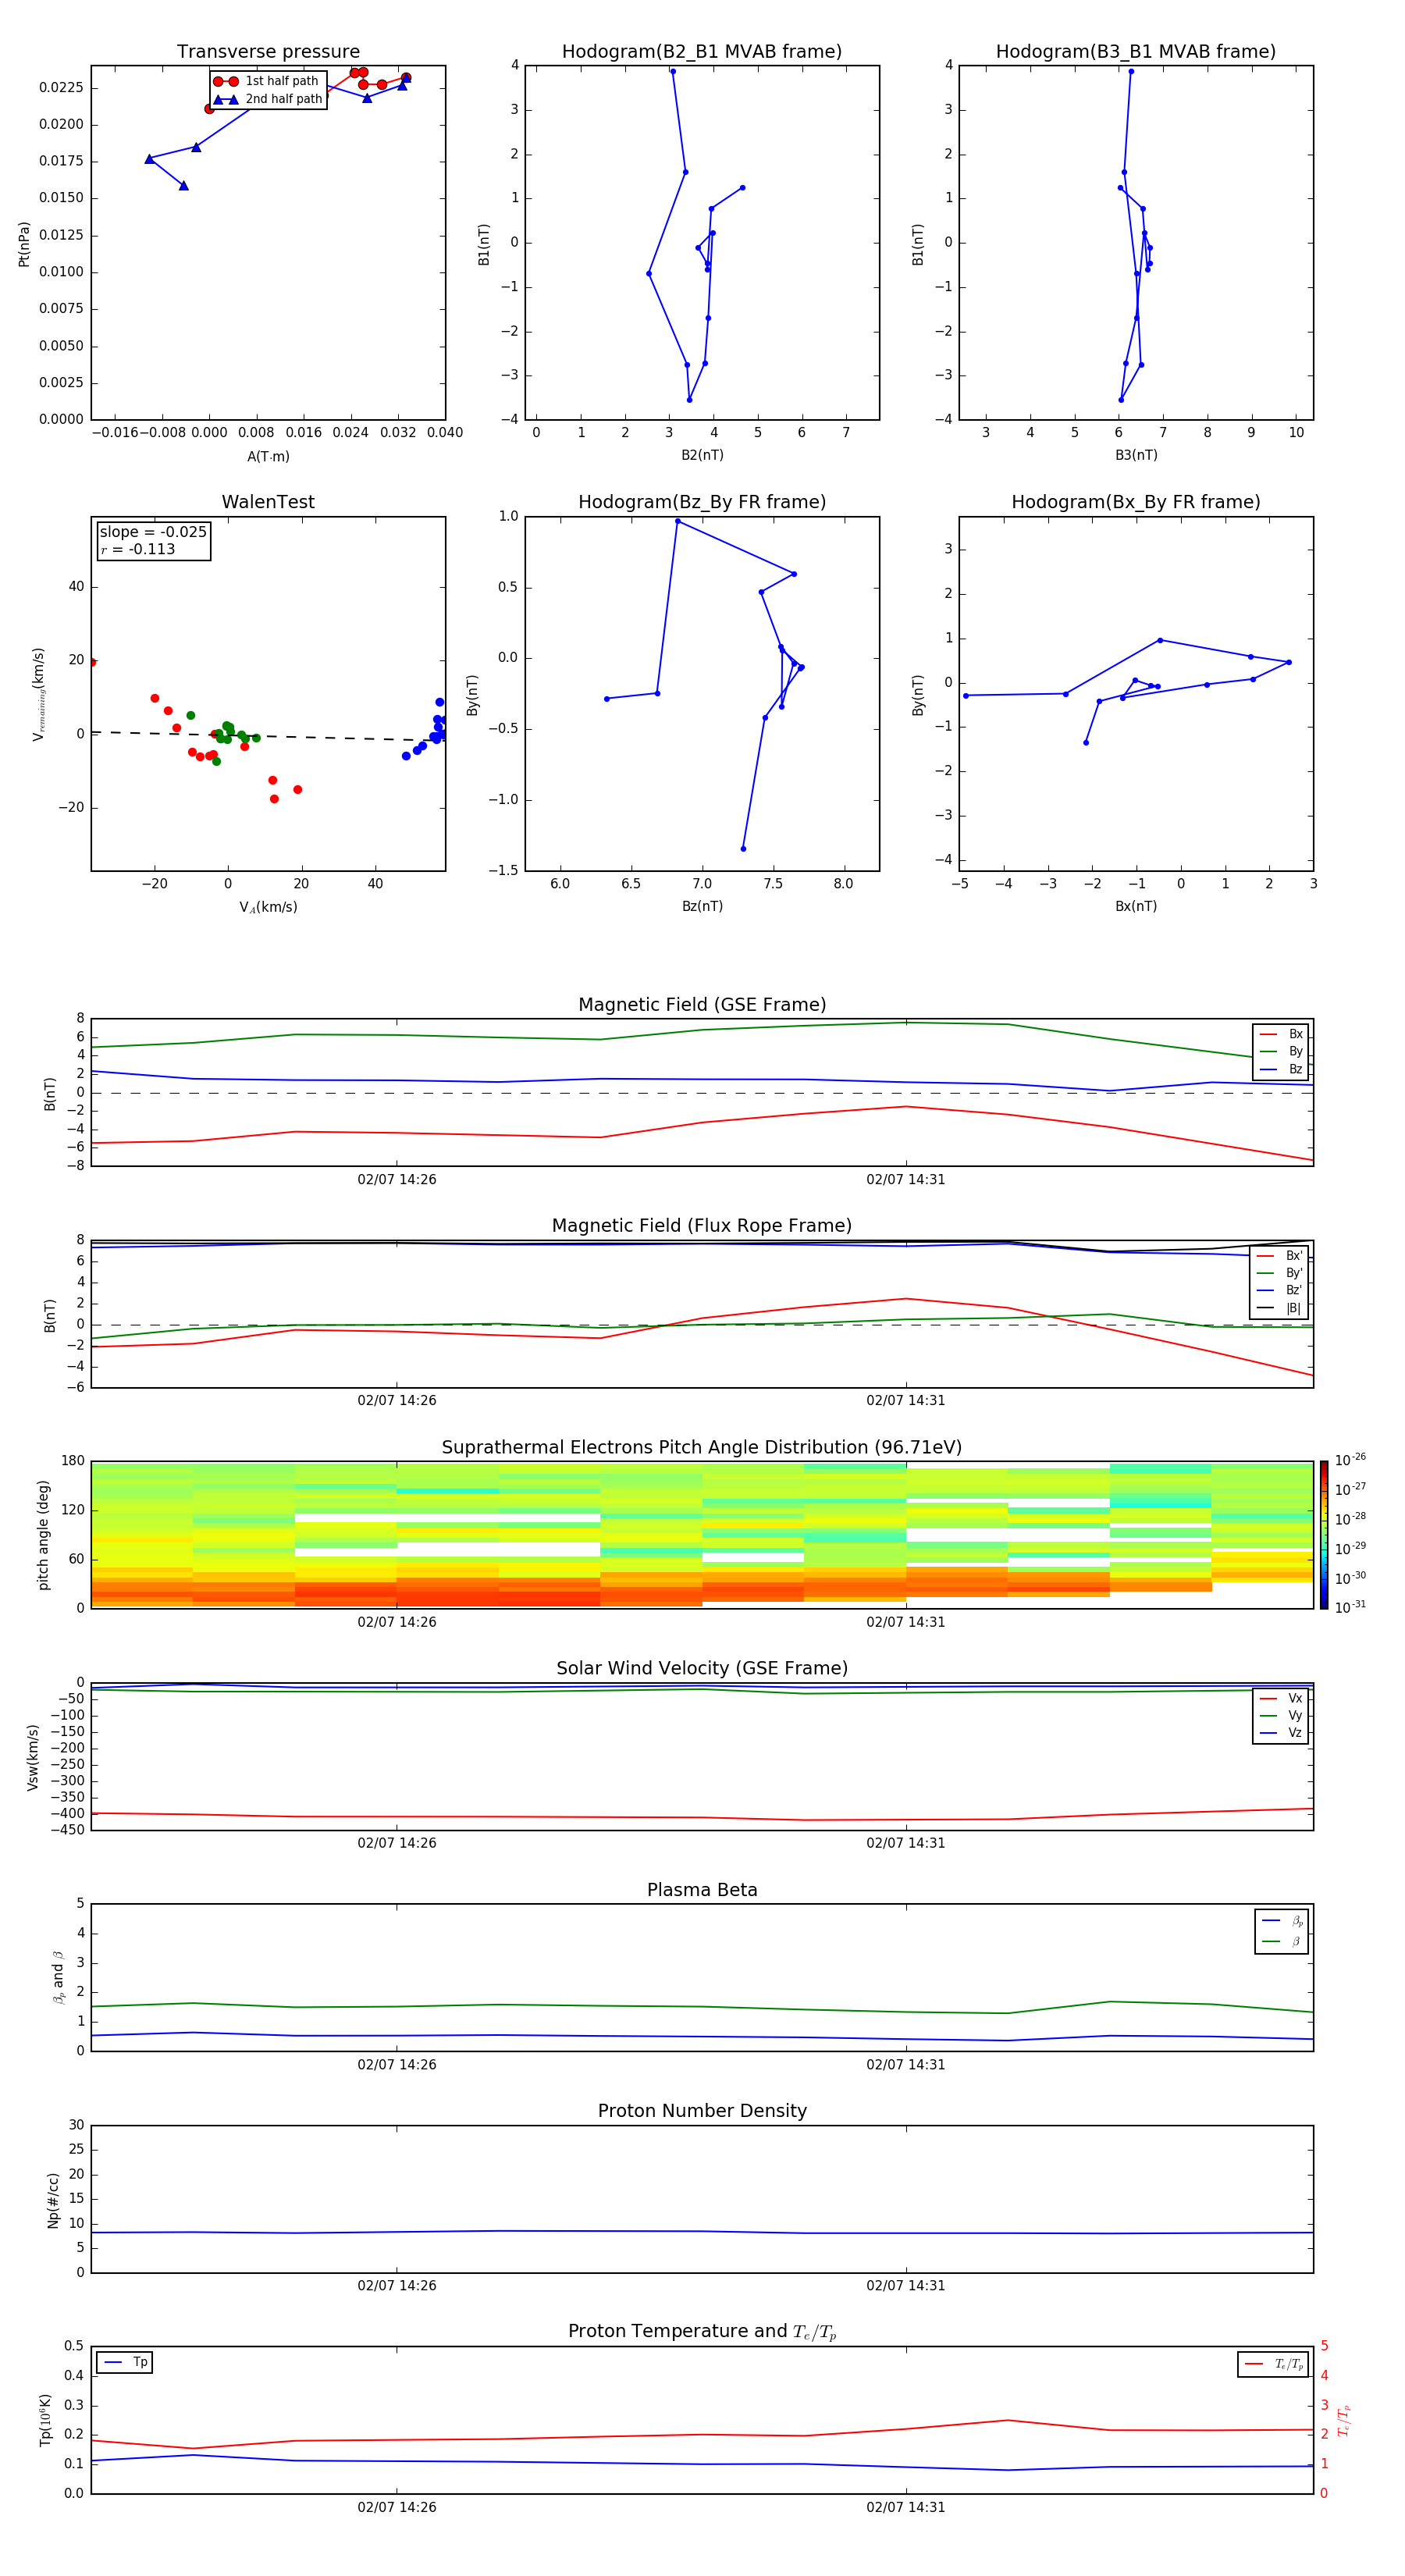The image size is (1405, 2576).
Task: Select the "βp and β" y-axis label
Action: pyautogui.click(x=58, y=1978)
